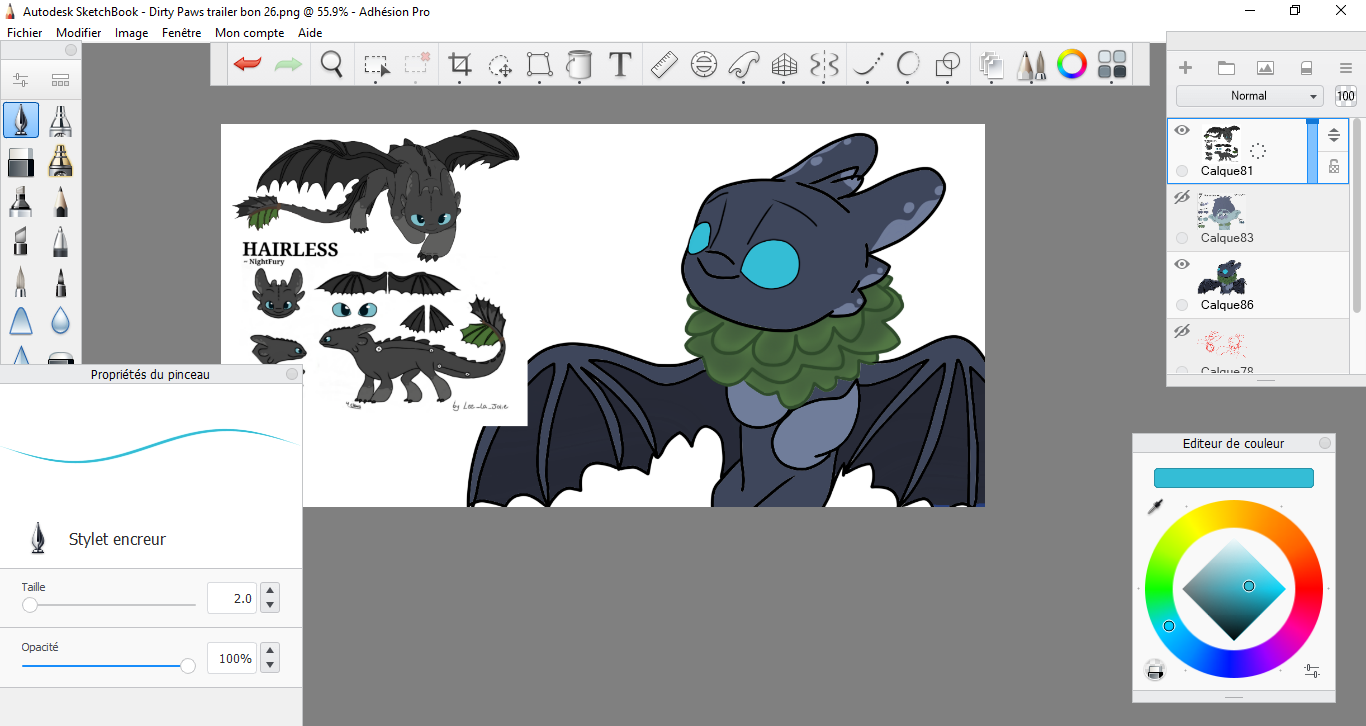Show hidden layer Calque83
Viewport: 1366px width, 726px height.
pyautogui.click(x=1182, y=197)
